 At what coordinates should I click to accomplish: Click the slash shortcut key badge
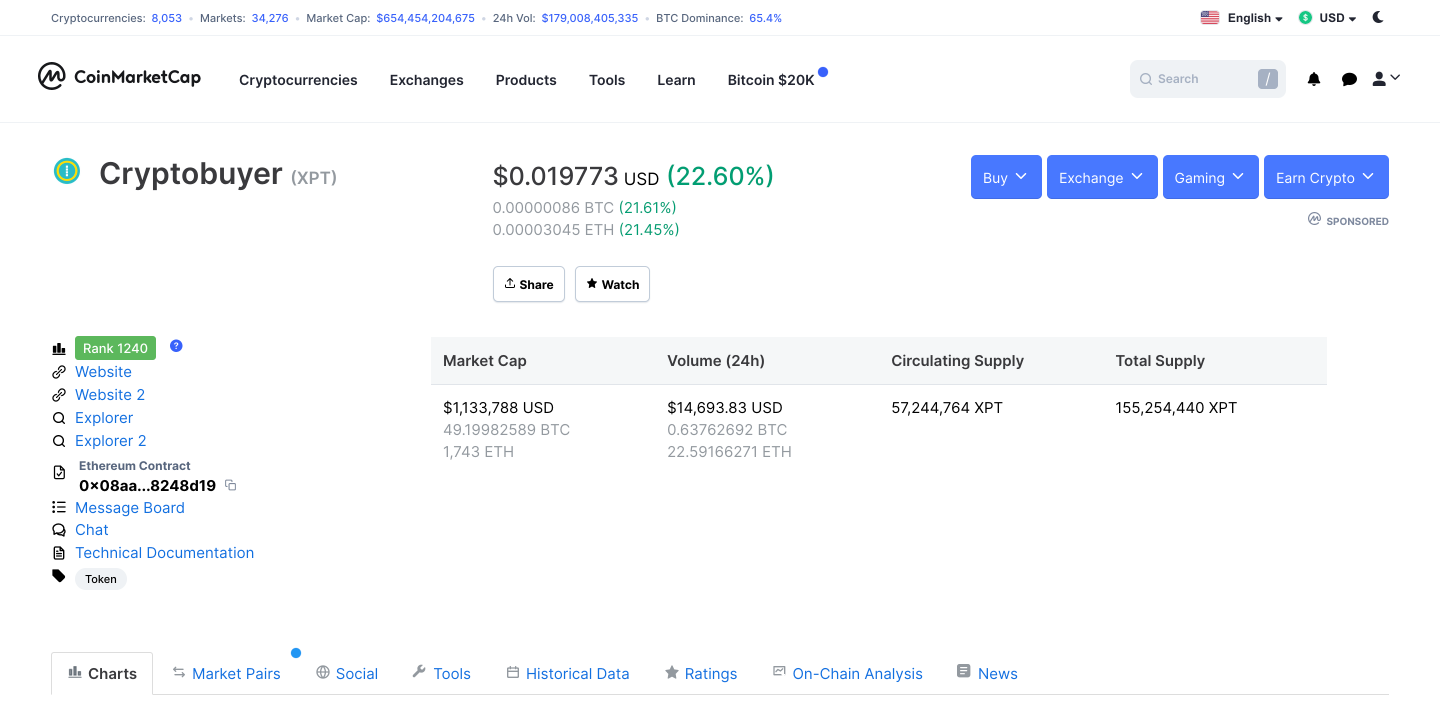1267,79
